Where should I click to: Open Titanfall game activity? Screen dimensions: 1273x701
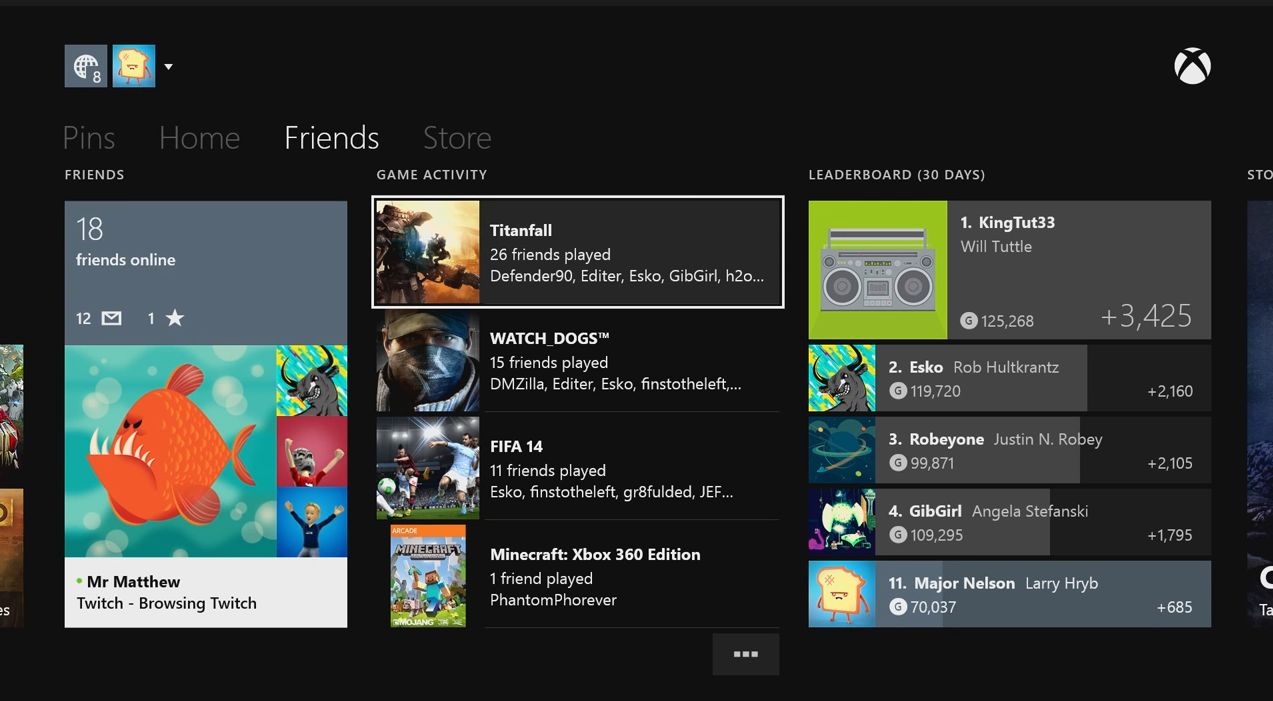(x=578, y=252)
